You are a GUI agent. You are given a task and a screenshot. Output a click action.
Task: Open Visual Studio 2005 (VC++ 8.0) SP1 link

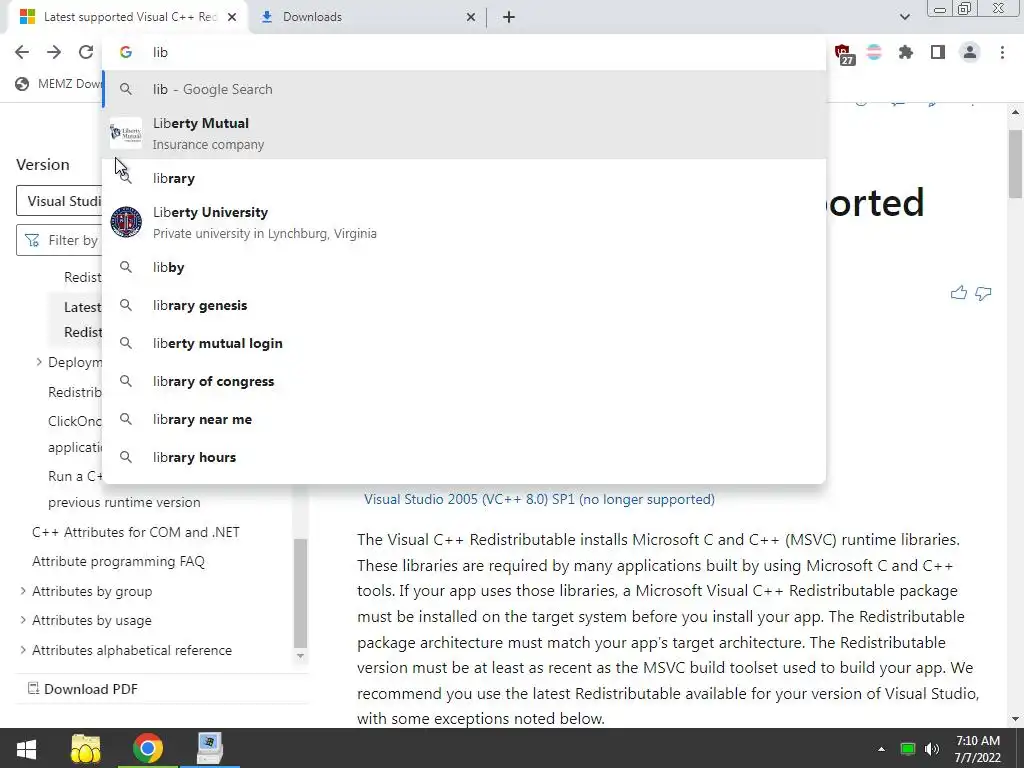click(539, 499)
